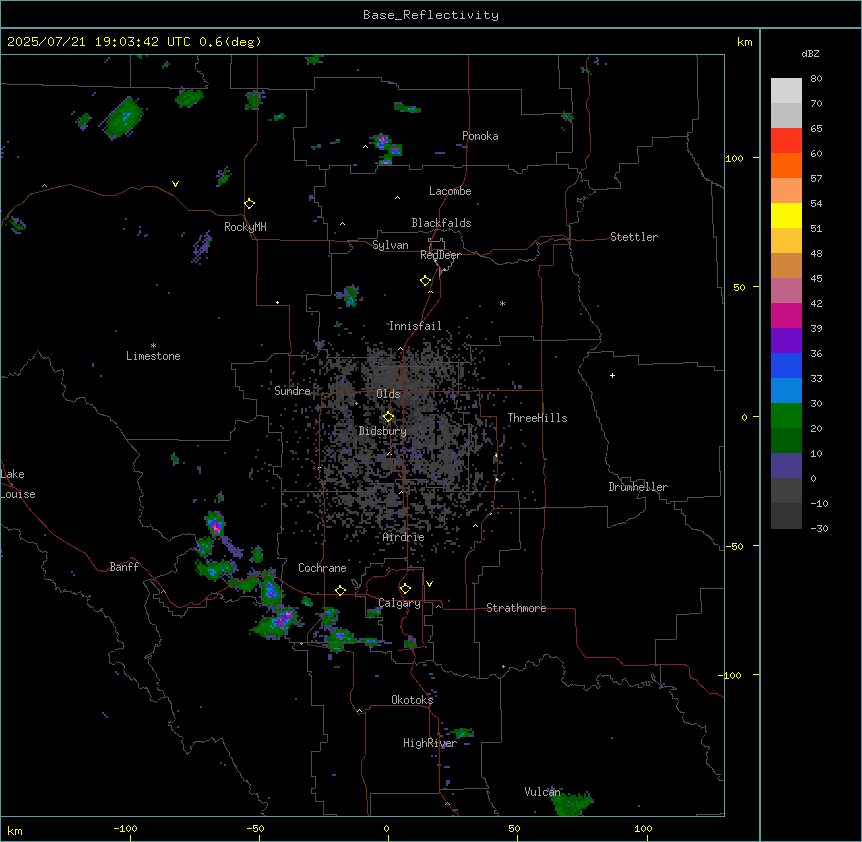862x842 pixels.
Task: Click the RockyMH label
Action: 245,227
